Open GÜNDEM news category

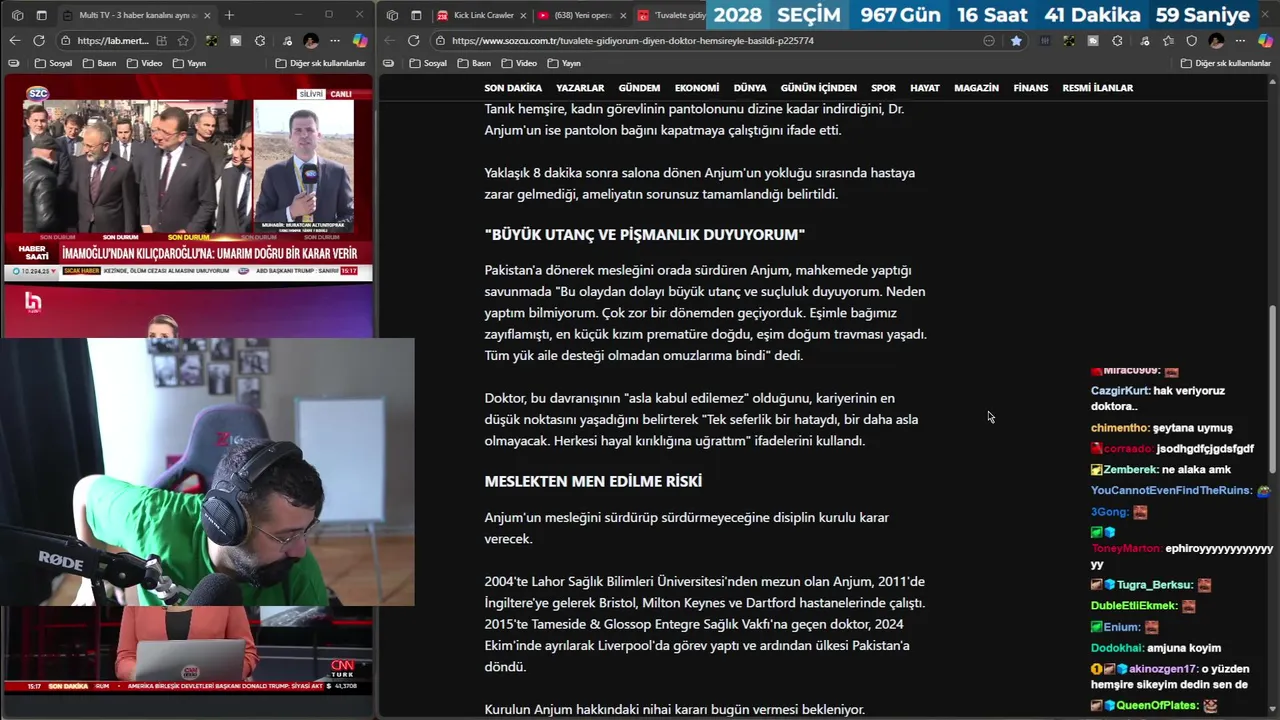[639, 88]
